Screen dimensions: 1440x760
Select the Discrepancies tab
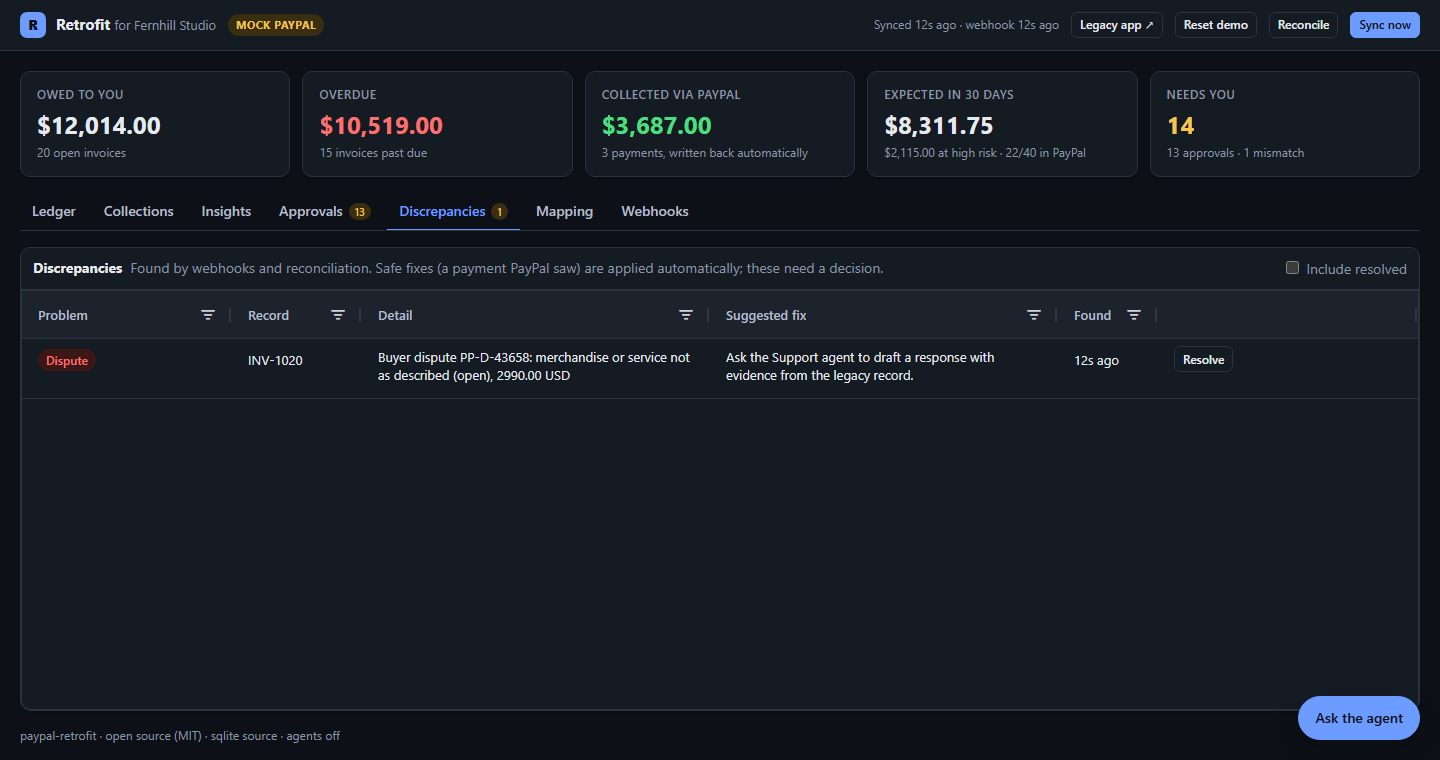point(453,211)
